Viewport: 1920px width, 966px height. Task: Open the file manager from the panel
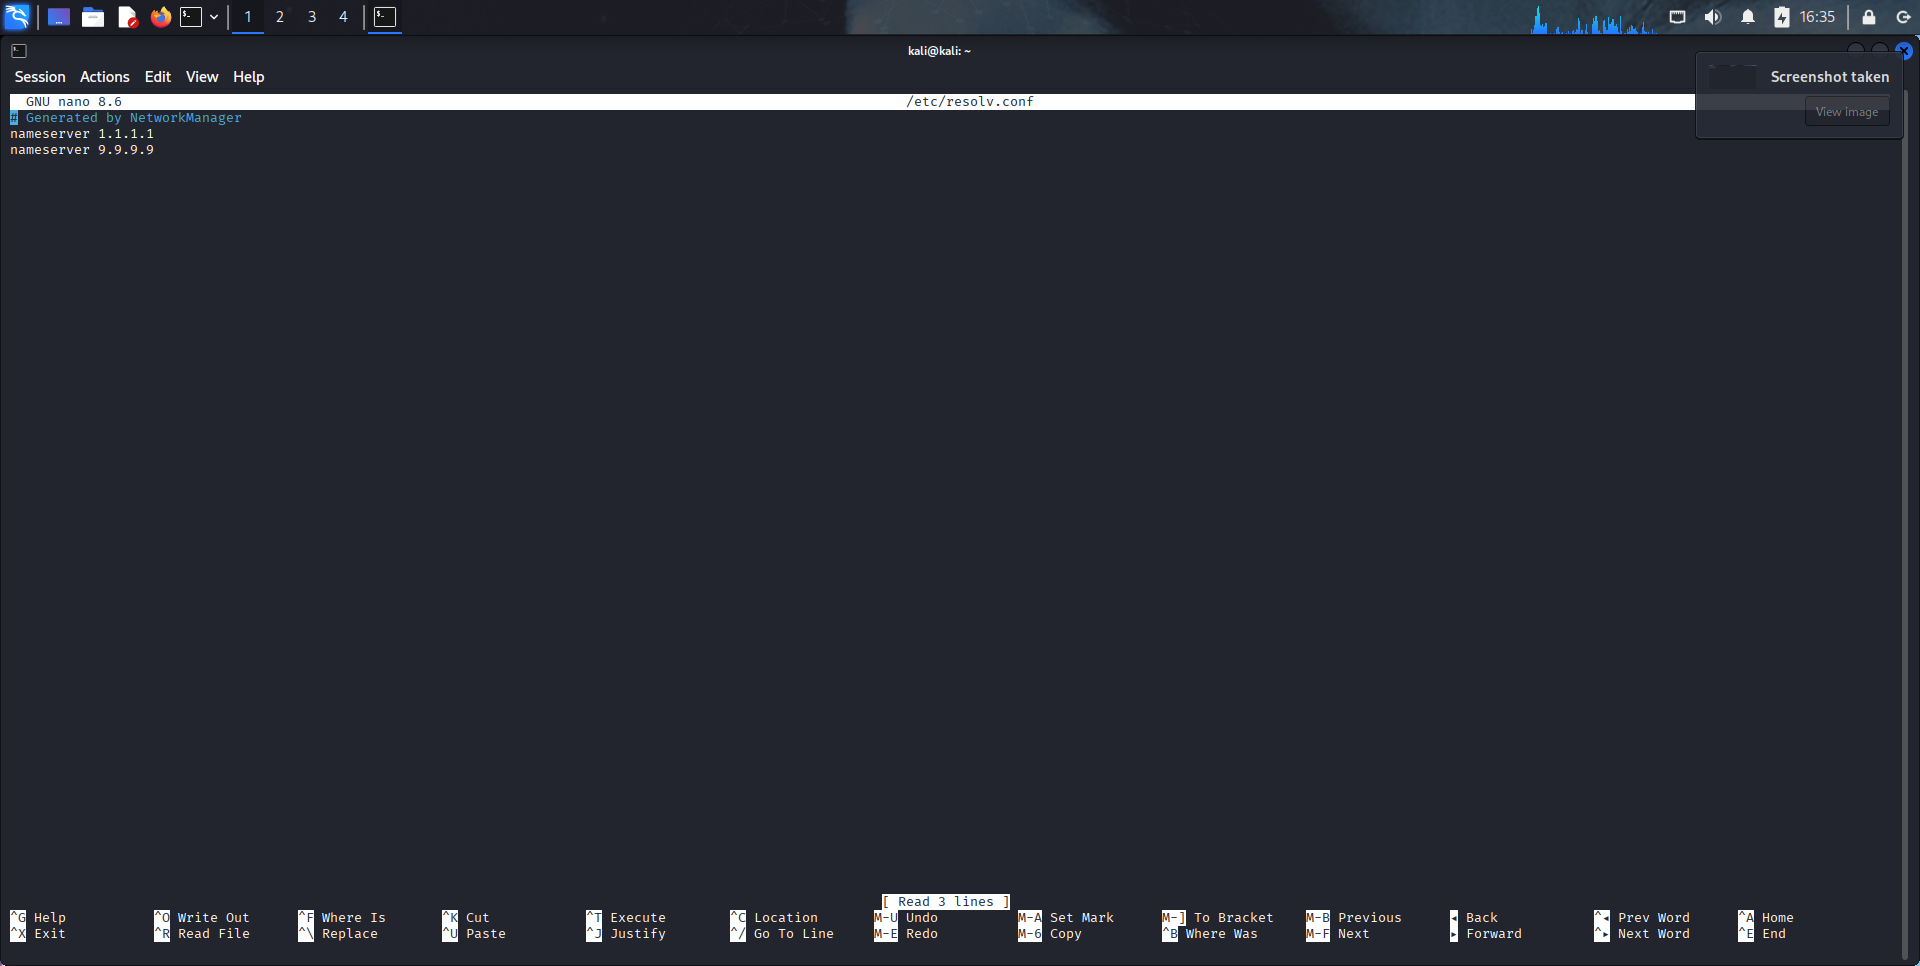tap(93, 17)
